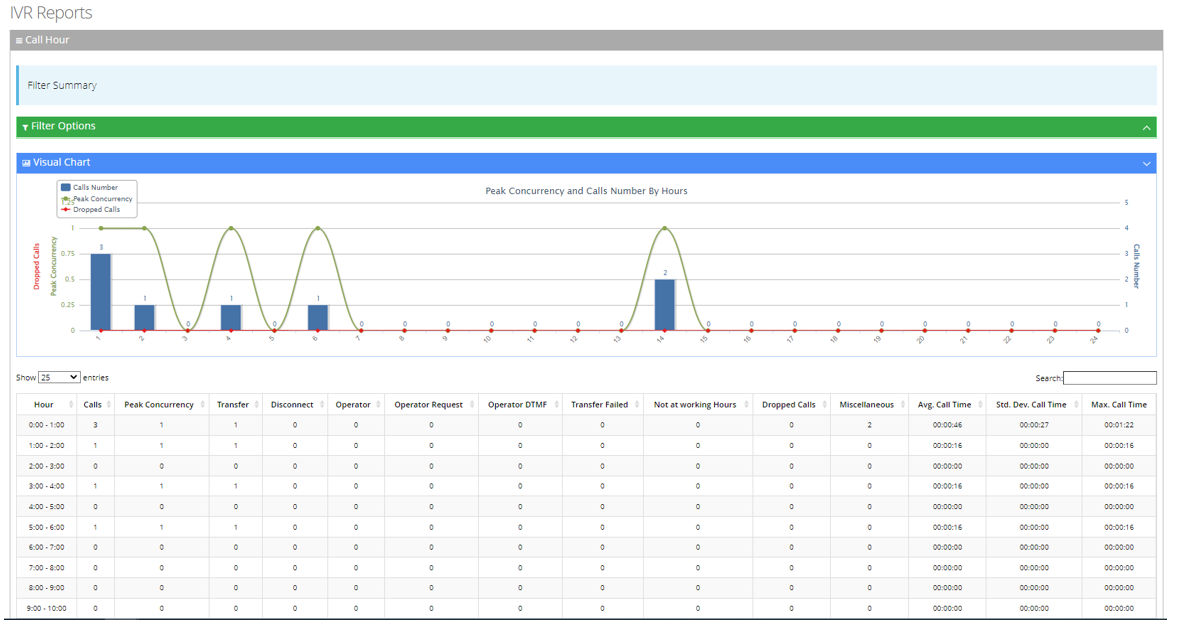Click the sort icon on Transfer column

coord(257,405)
